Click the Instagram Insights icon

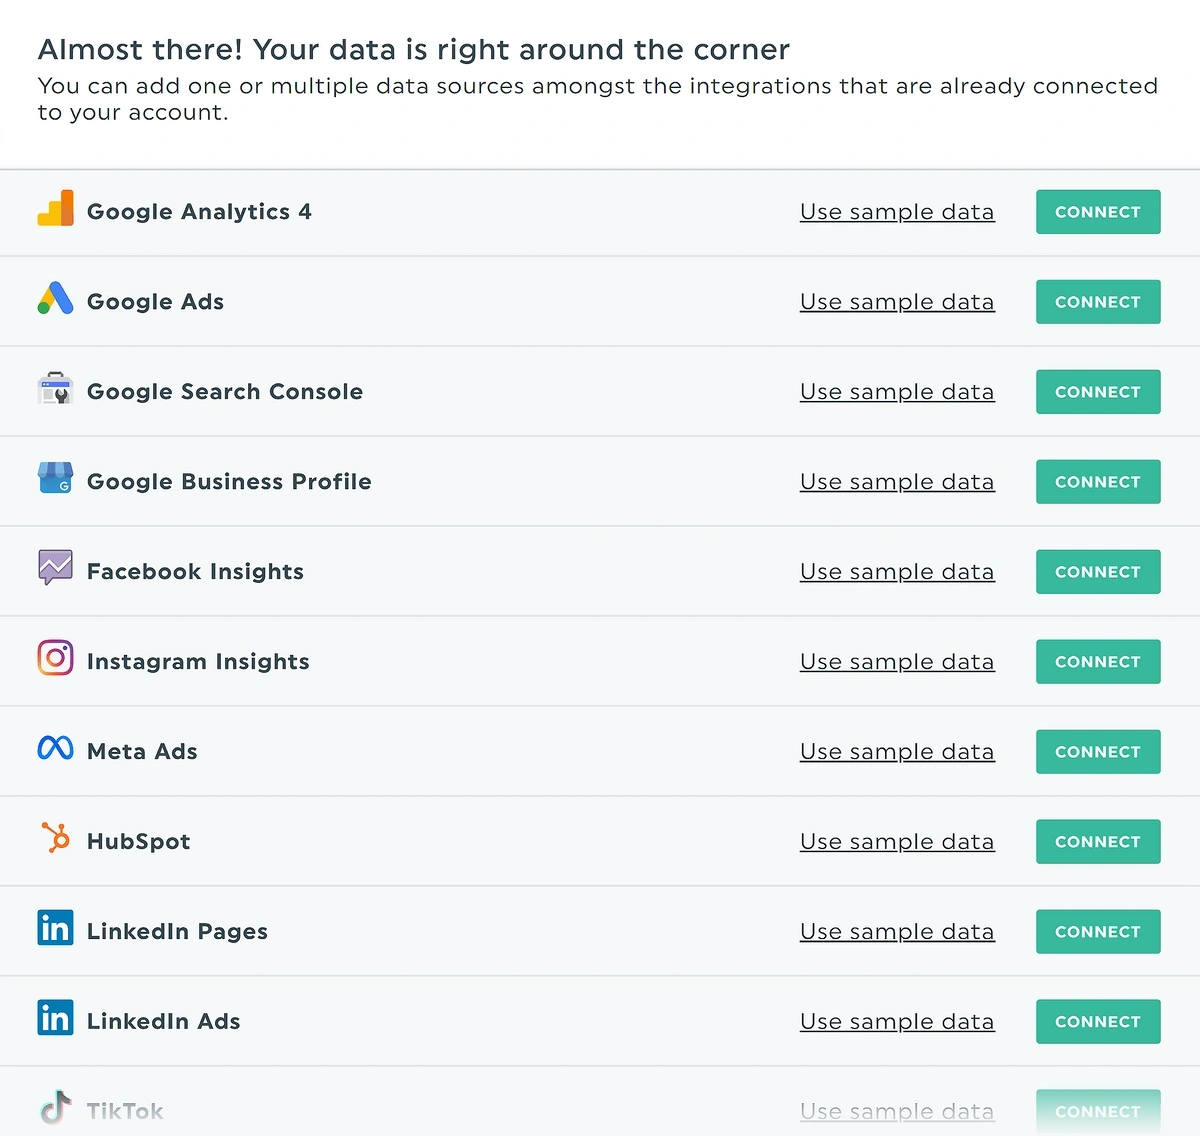coord(55,661)
